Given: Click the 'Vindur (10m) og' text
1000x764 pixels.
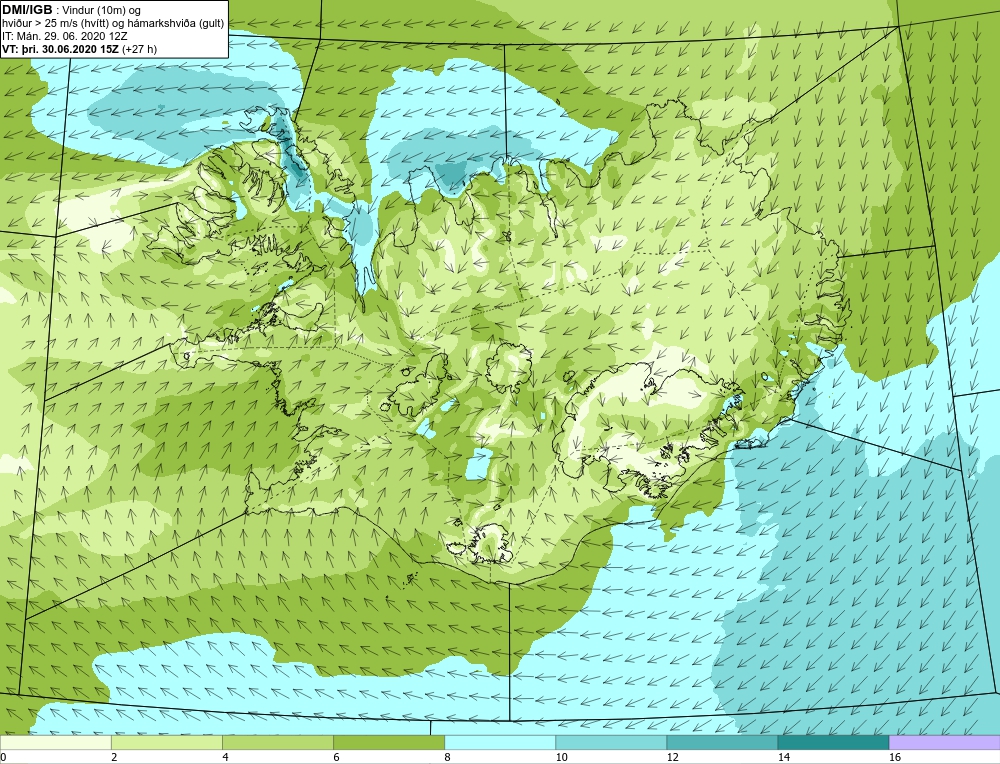Looking at the screenshot, I should click(x=103, y=10).
